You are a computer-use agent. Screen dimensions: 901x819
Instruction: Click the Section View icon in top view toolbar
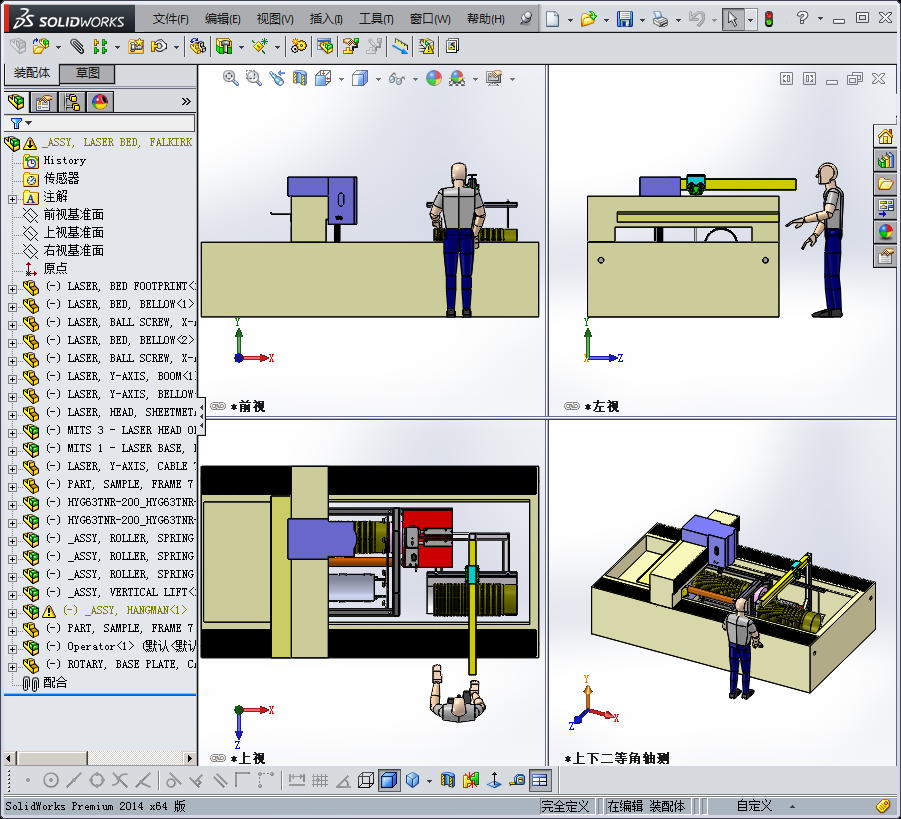tap(300, 78)
